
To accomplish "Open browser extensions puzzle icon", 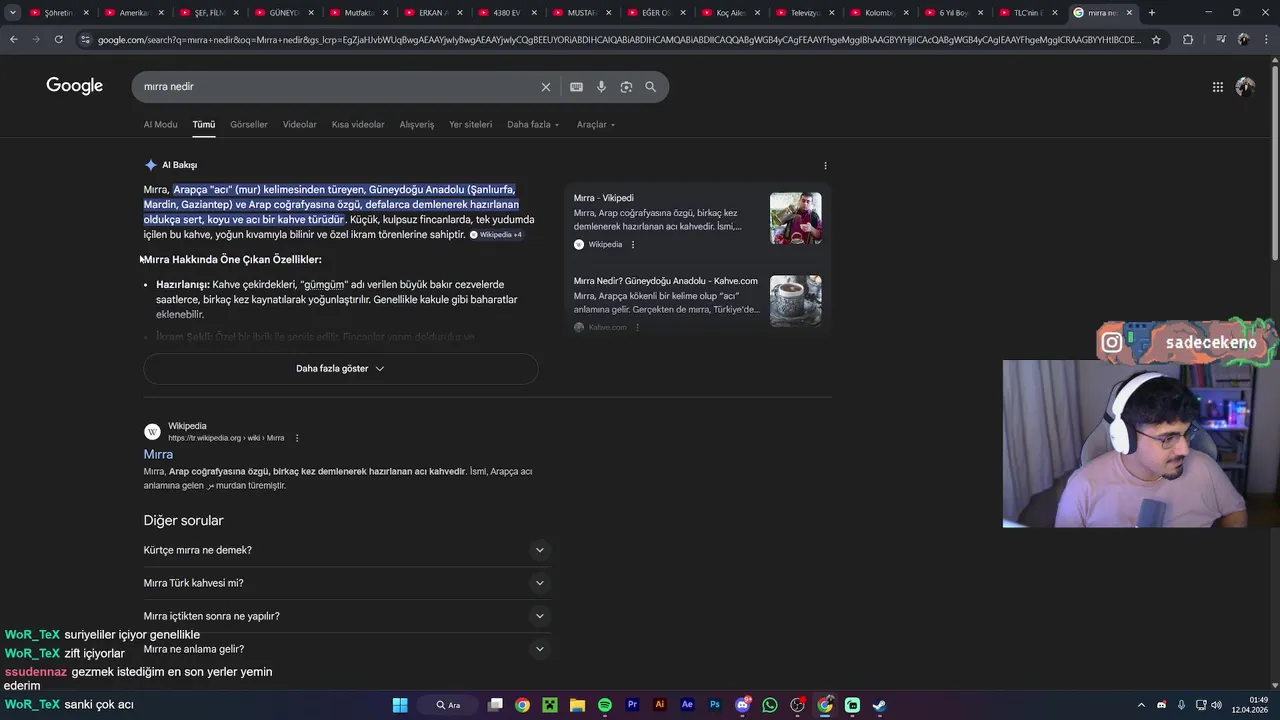I will 1188,40.
